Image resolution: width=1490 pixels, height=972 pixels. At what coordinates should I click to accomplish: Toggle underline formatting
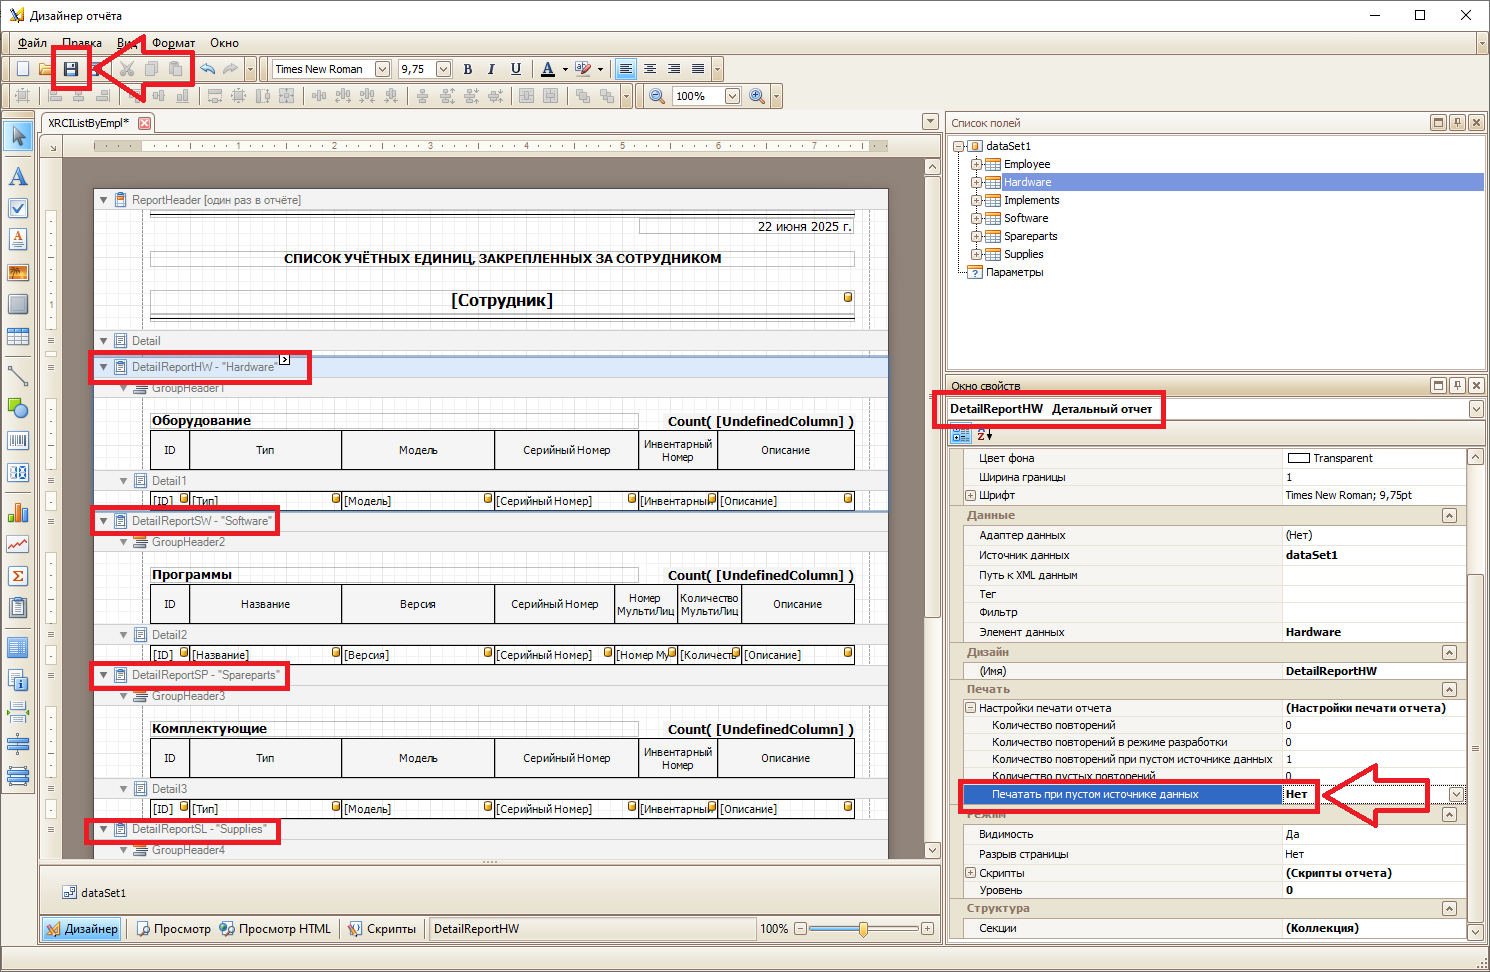pos(516,69)
